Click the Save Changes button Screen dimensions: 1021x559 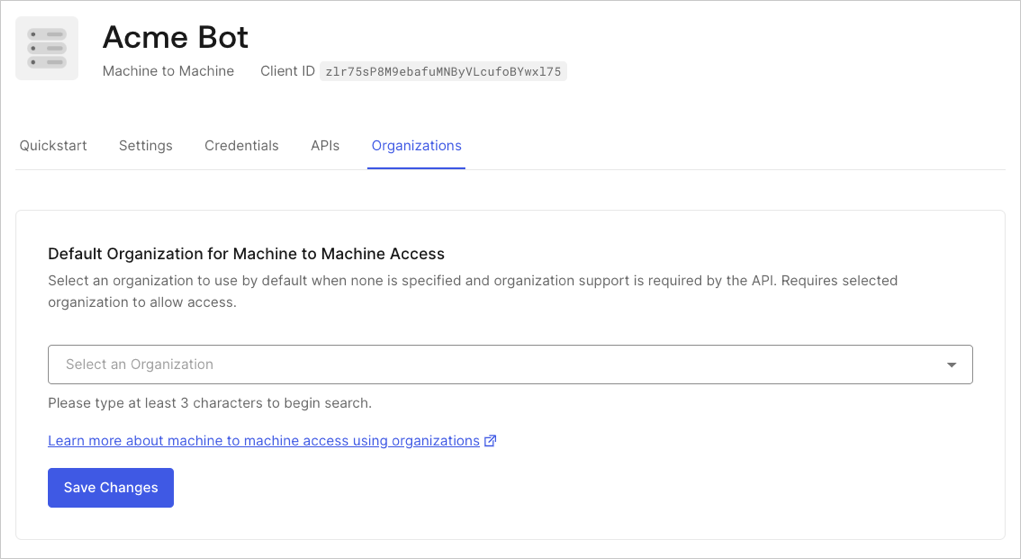click(x=111, y=487)
